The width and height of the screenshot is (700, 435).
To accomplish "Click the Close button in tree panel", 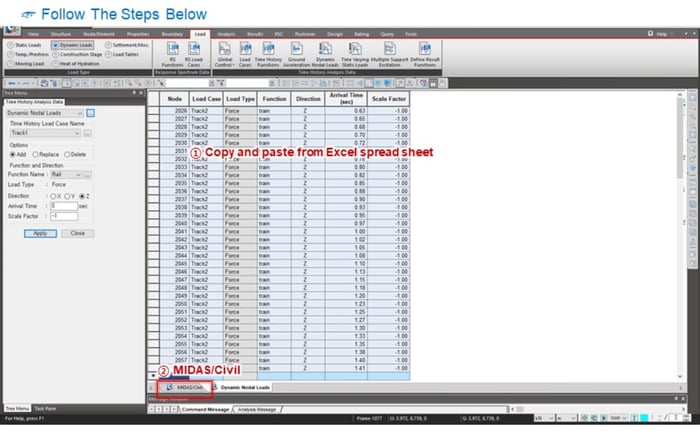I will tap(77, 234).
